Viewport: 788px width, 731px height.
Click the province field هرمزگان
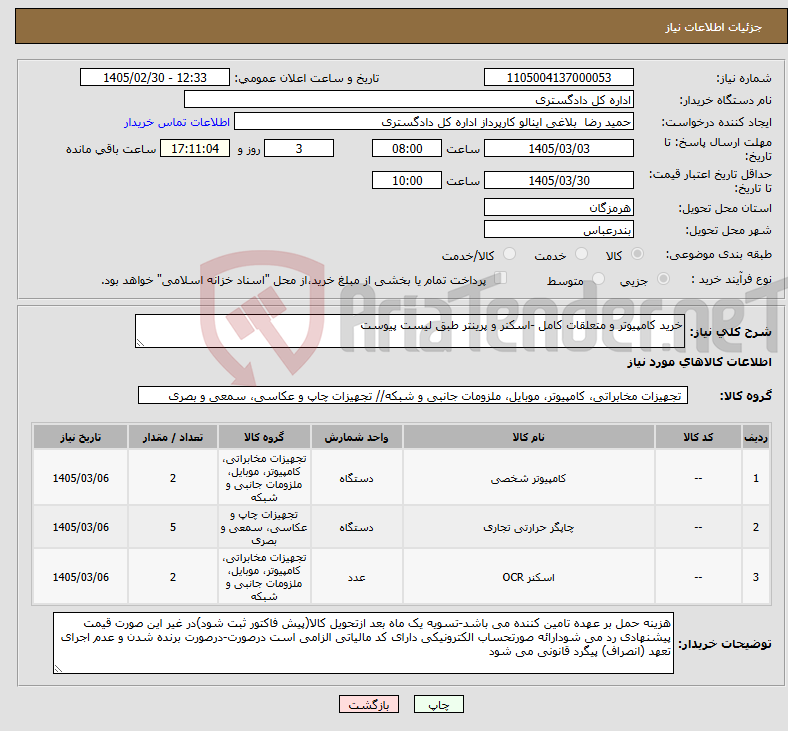[x=558, y=207]
